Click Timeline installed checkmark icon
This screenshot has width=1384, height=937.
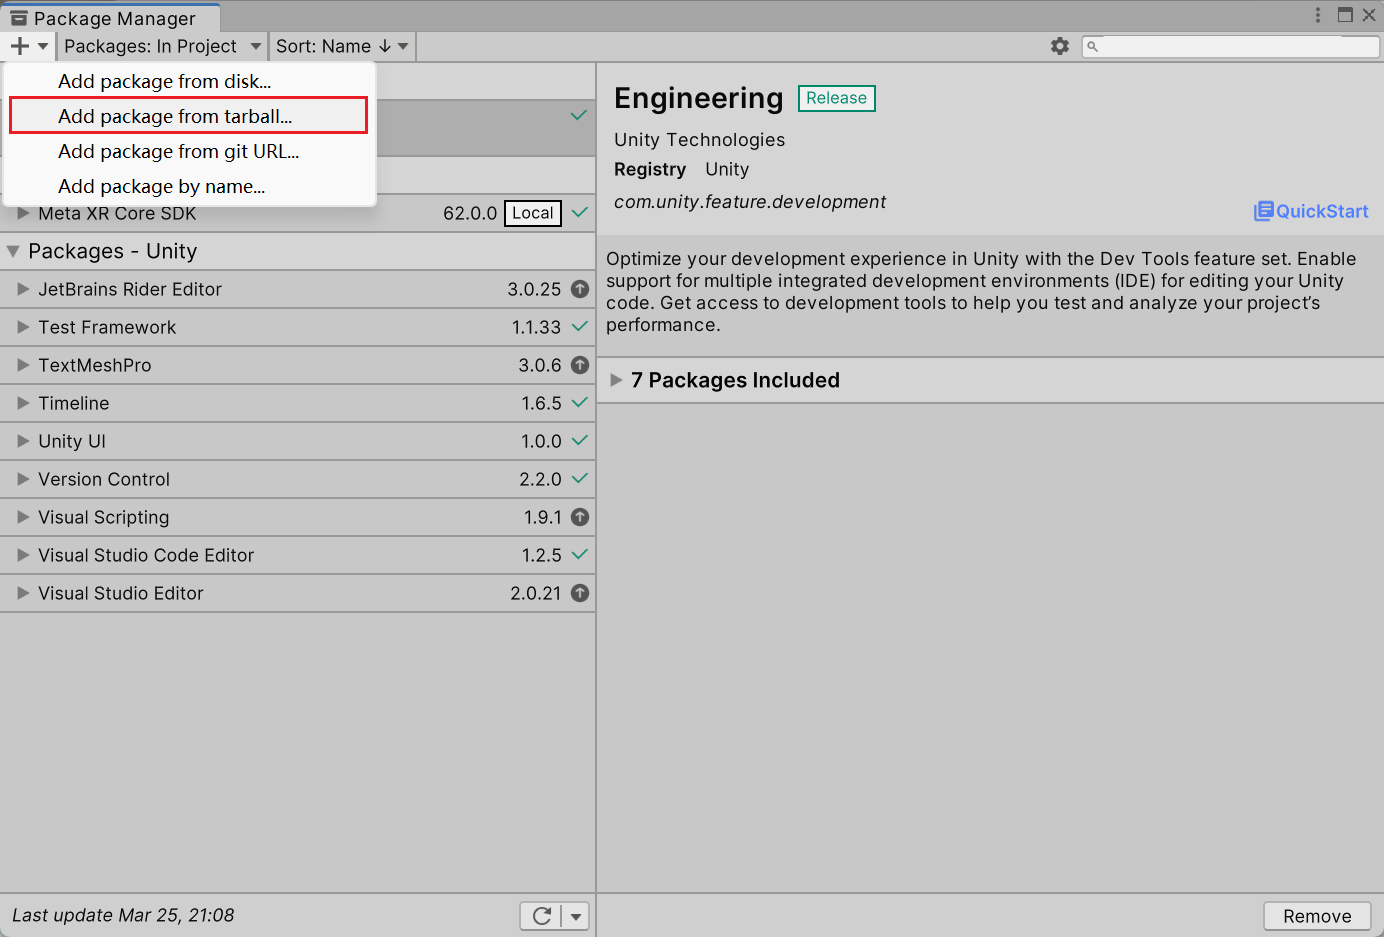(580, 403)
